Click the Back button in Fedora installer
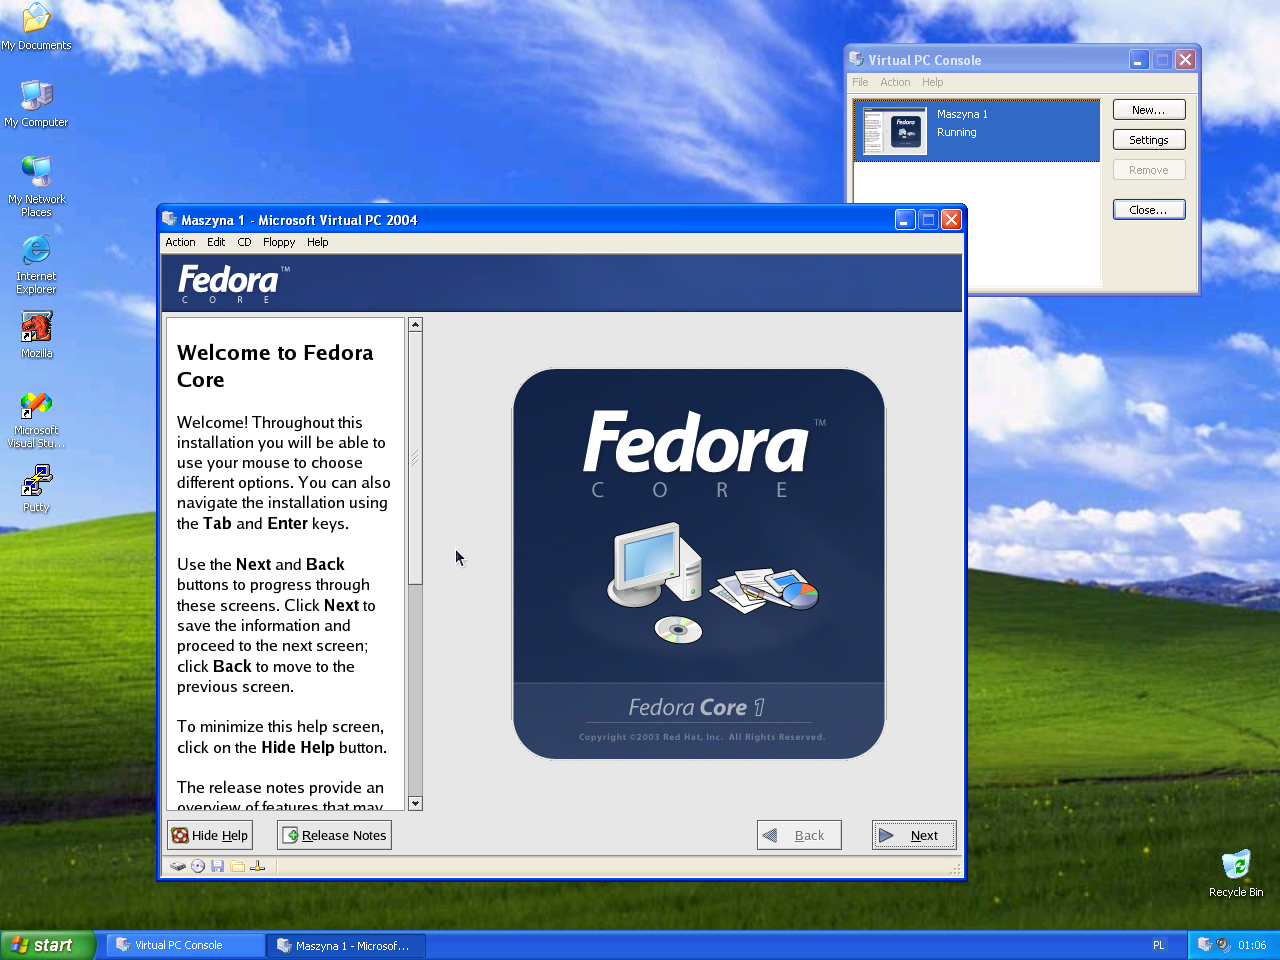This screenshot has width=1280, height=960. tap(799, 835)
